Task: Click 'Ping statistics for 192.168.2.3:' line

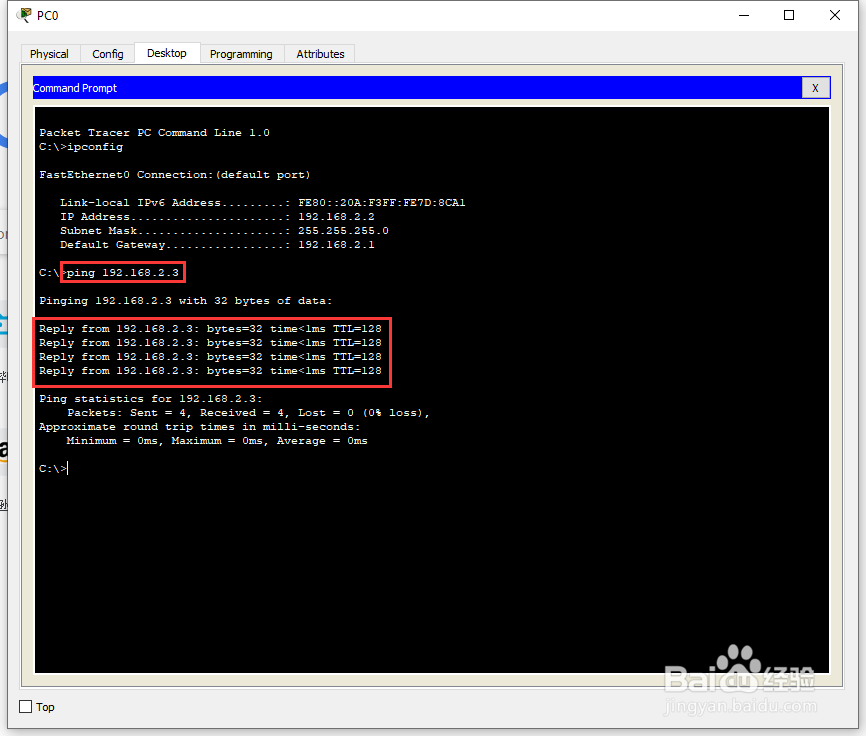Action: pyautogui.click(x=151, y=399)
